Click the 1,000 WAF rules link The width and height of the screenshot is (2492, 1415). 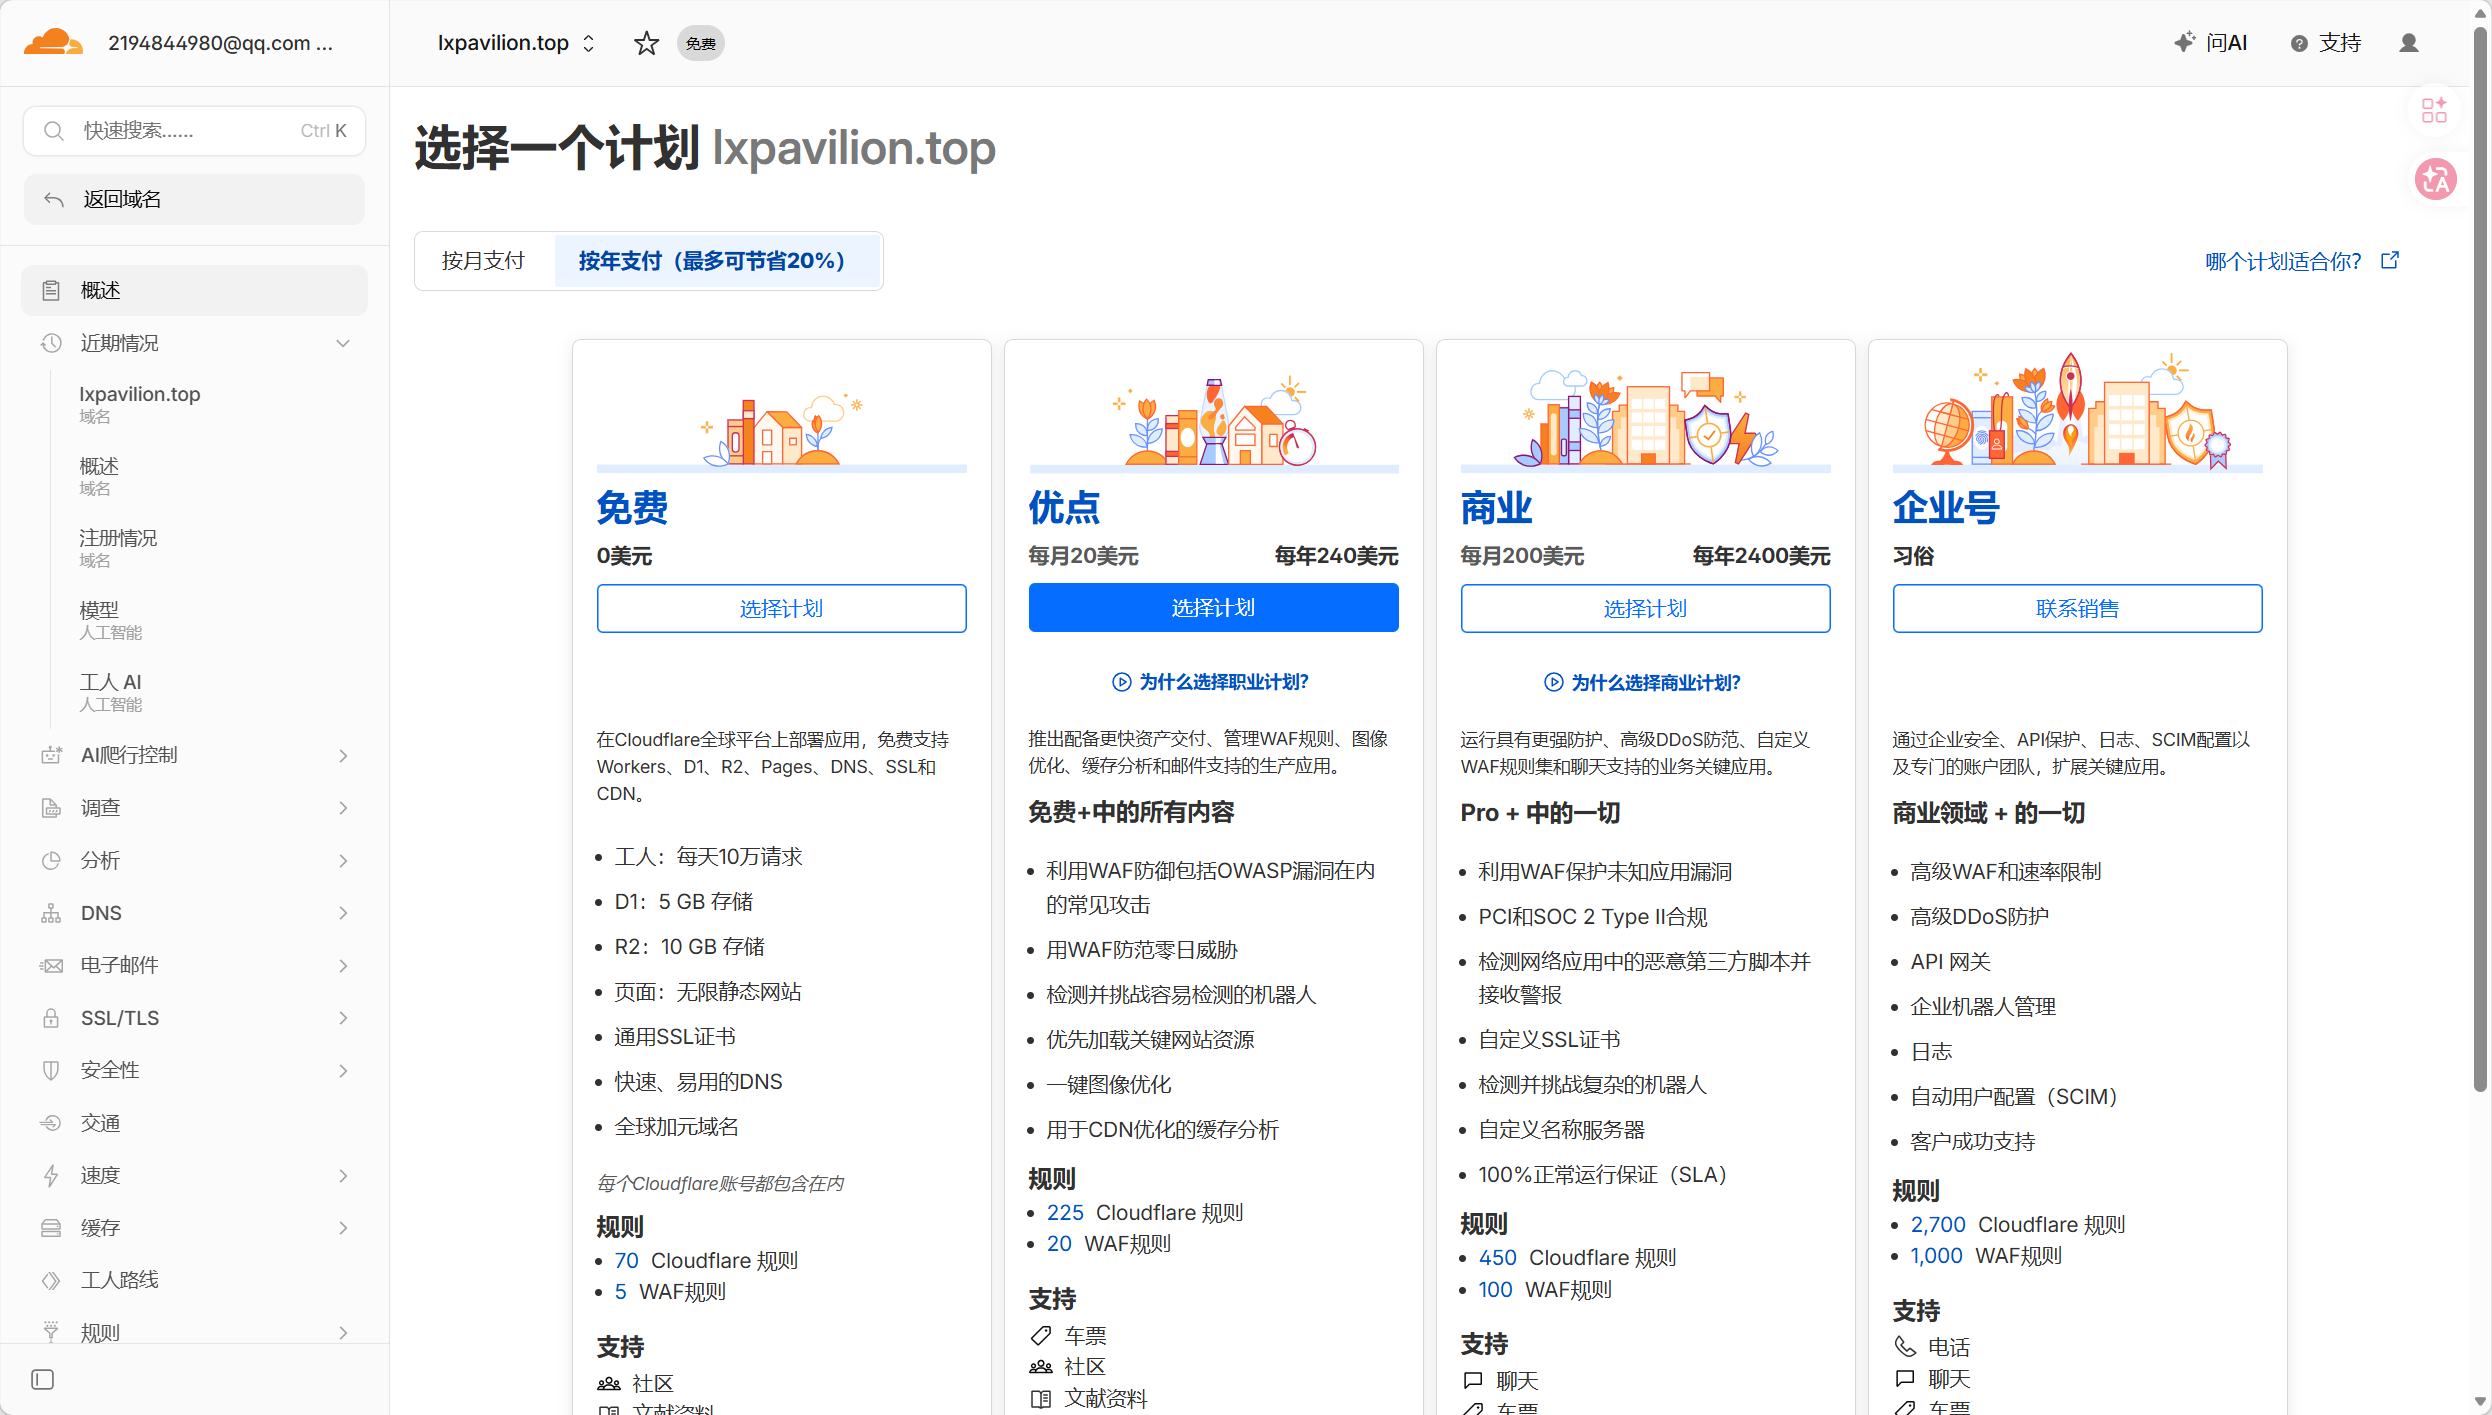pyautogui.click(x=1936, y=1255)
